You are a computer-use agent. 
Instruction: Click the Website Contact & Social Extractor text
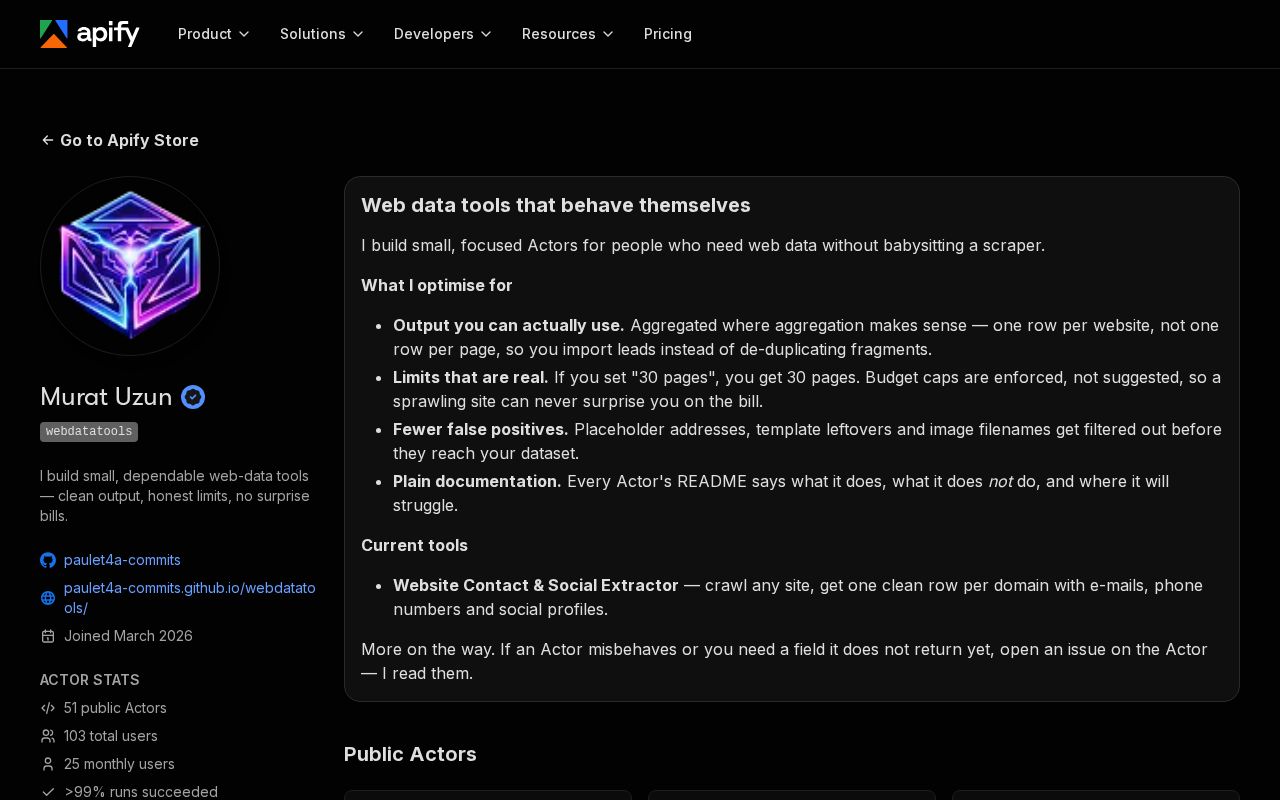(536, 585)
